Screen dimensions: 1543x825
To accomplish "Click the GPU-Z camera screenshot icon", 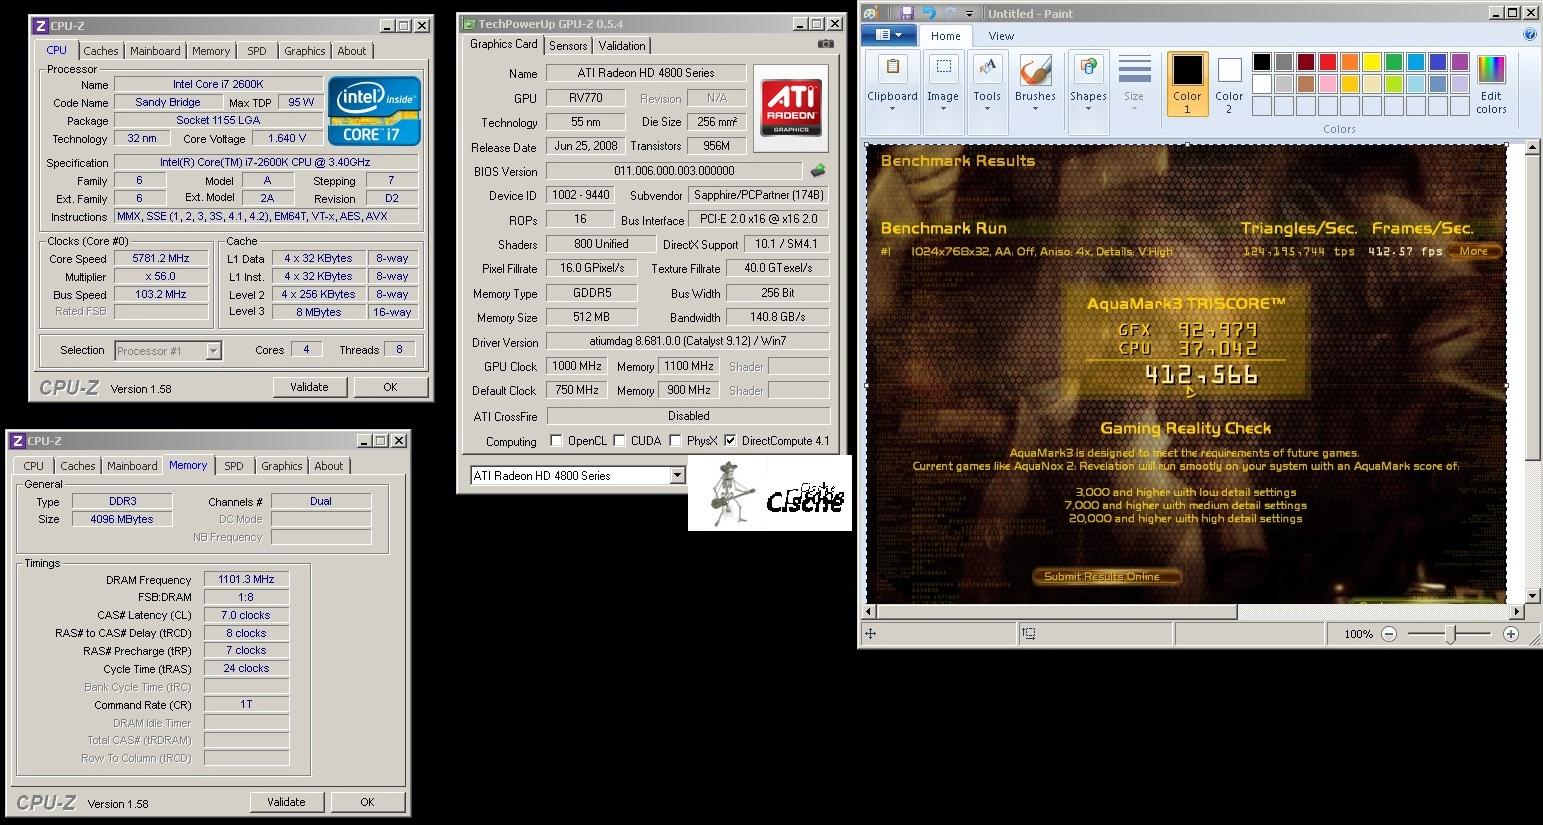I will [x=825, y=44].
